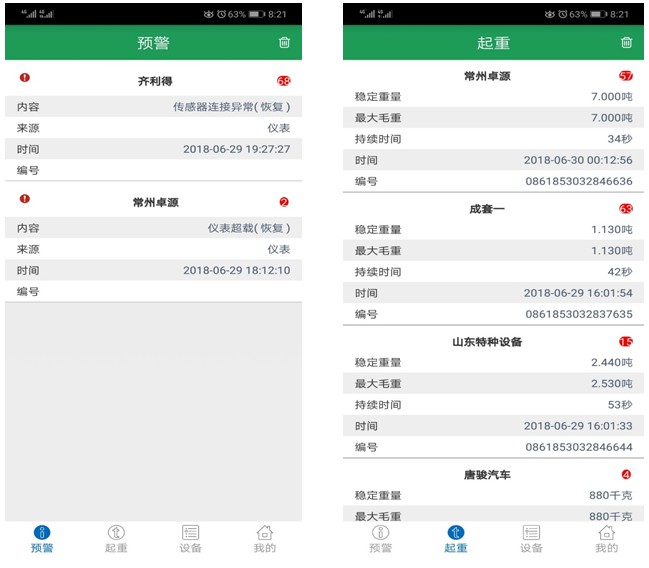Tap trash icon in 预警 header
649x568 pixels.
pos(285,43)
